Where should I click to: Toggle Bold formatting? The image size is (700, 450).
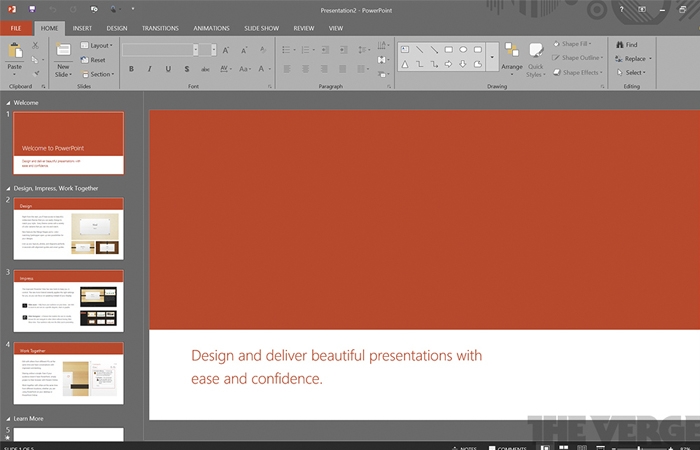[x=131, y=69]
